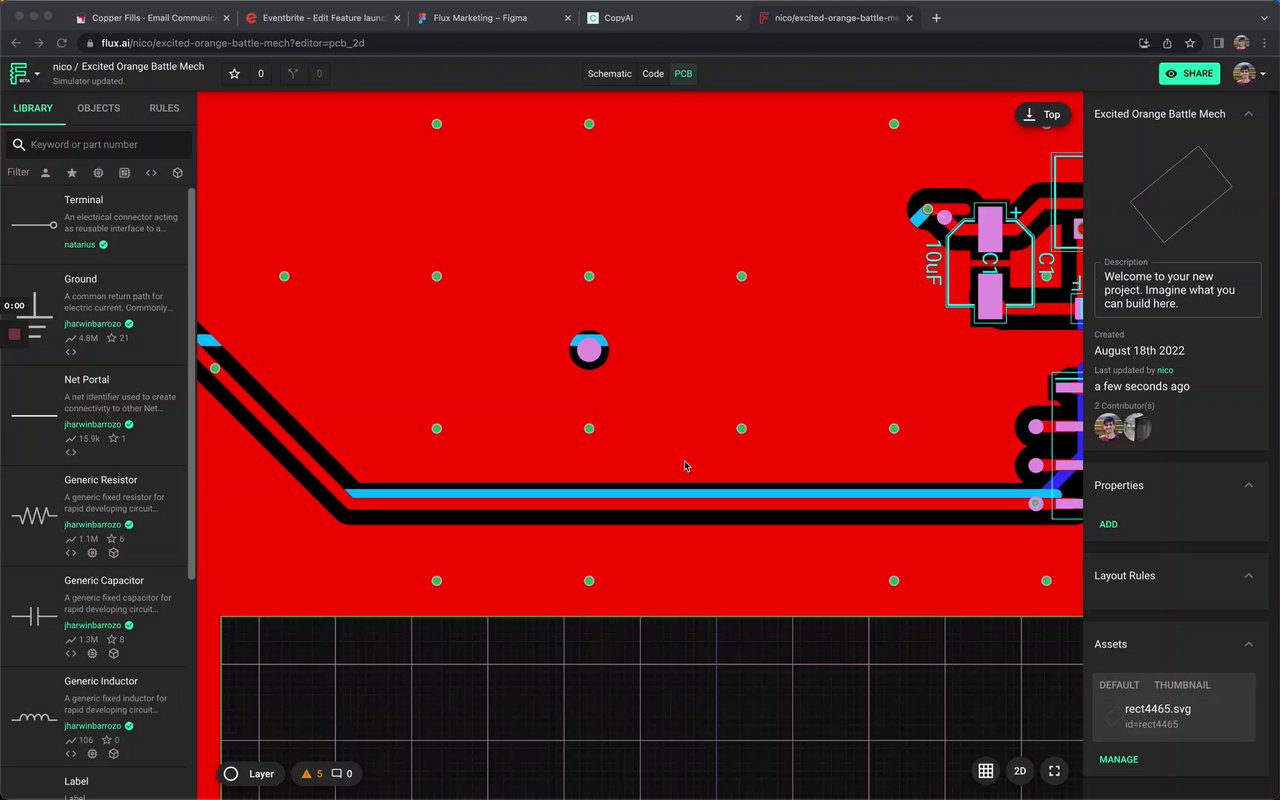Click the project Description text box
This screenshot has height=800, width=1280.
pyautogui.click(x=1177, y=290)
